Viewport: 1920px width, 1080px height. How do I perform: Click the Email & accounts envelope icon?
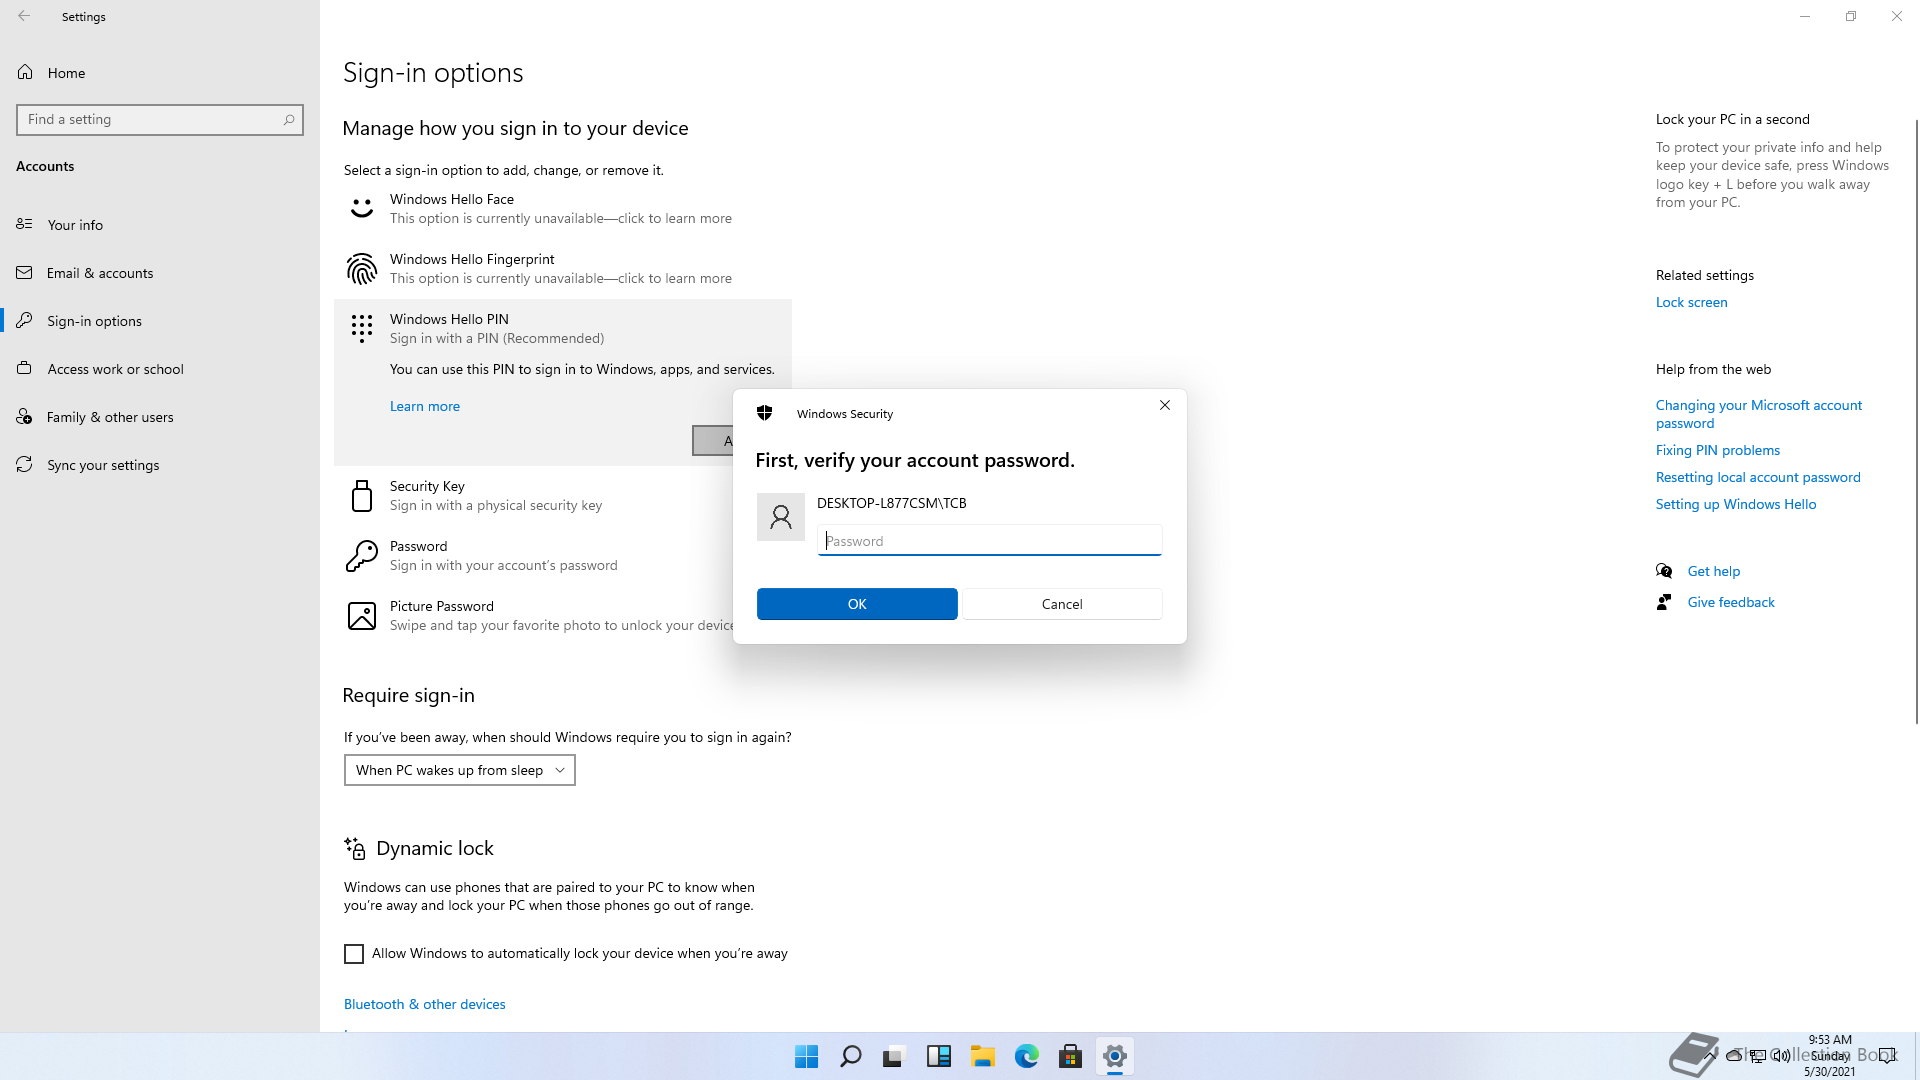25,272
